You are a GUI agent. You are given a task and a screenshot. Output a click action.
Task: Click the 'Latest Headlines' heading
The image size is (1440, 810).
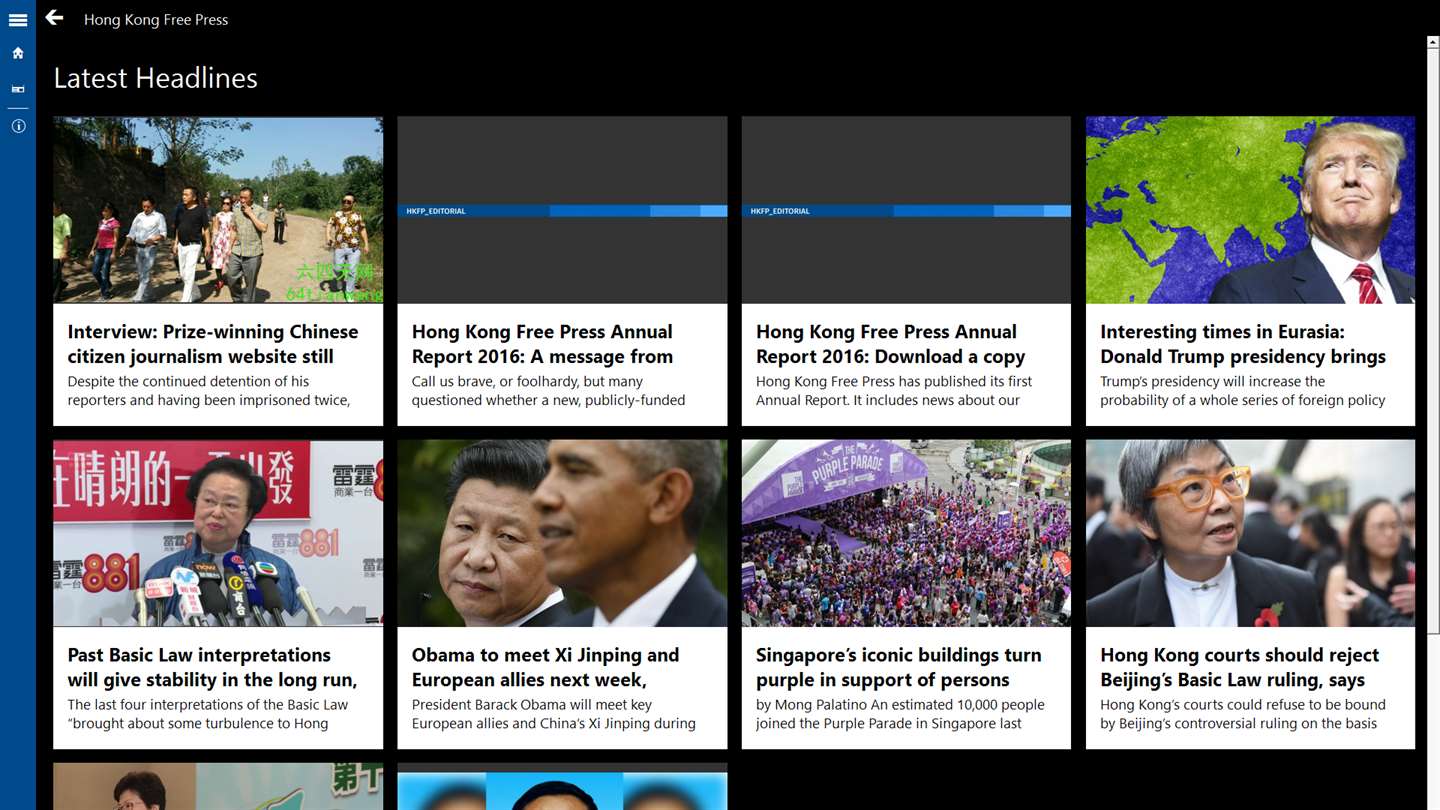click(155, 78)
